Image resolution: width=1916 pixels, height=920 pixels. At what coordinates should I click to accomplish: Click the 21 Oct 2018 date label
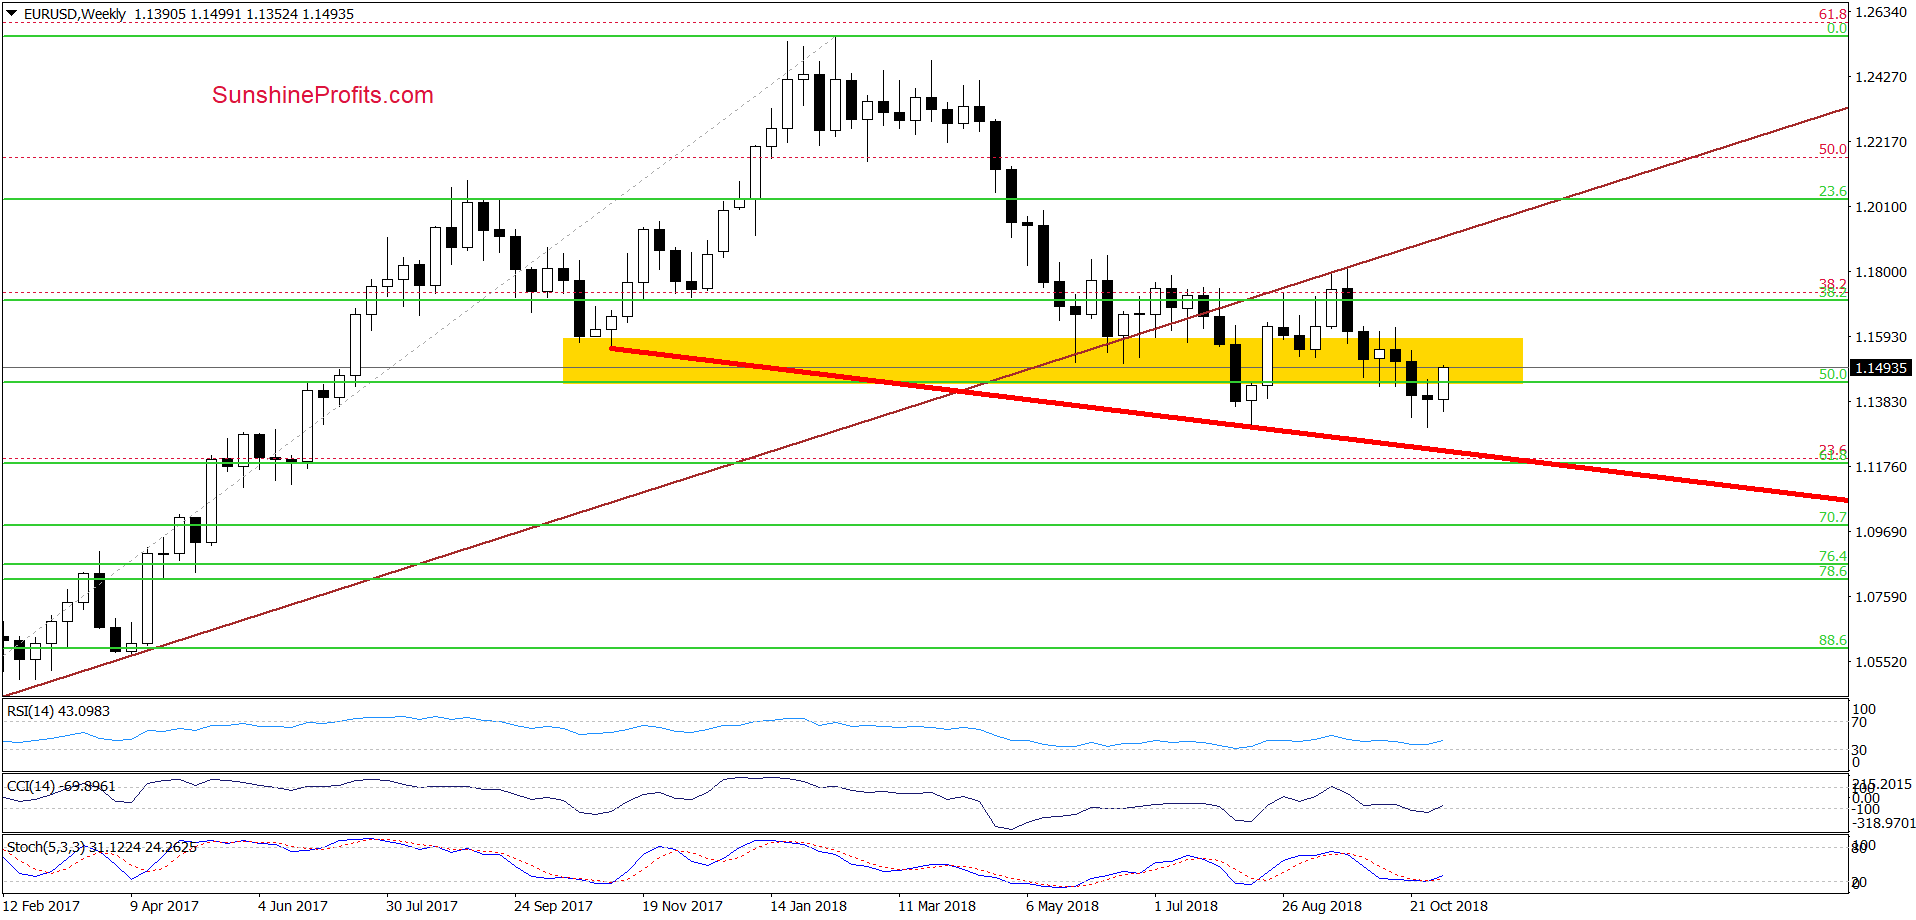(x=1449, y=906)
